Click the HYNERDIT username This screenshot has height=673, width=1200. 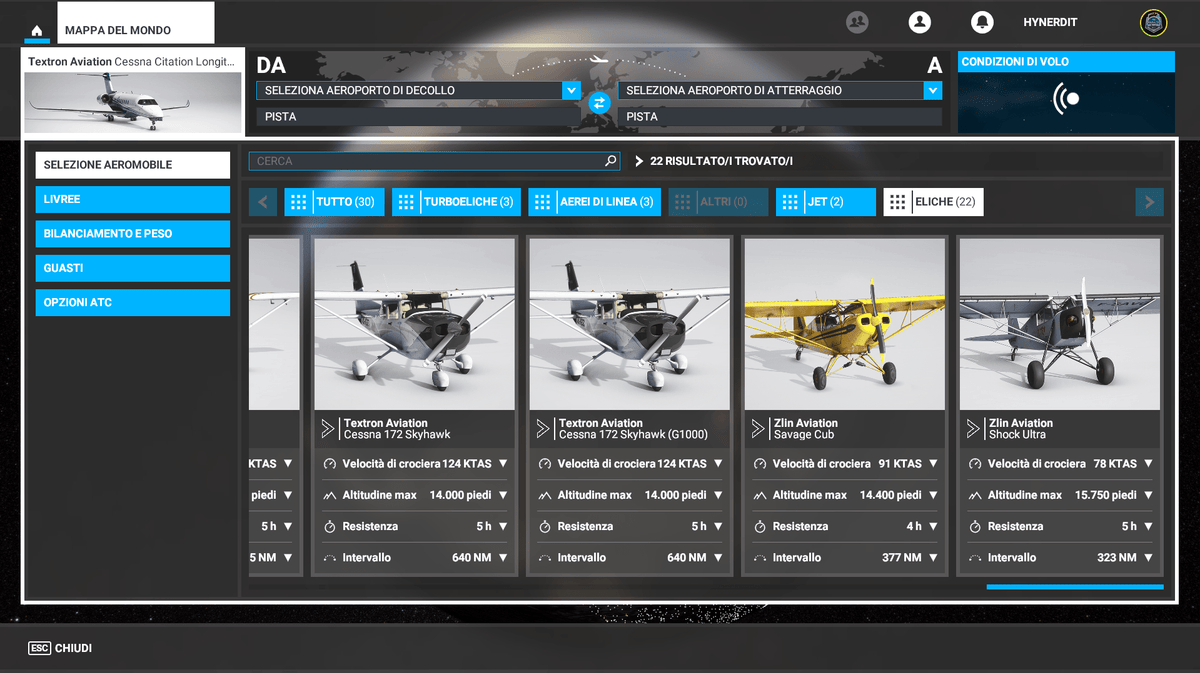click(x=1050, y=22)
